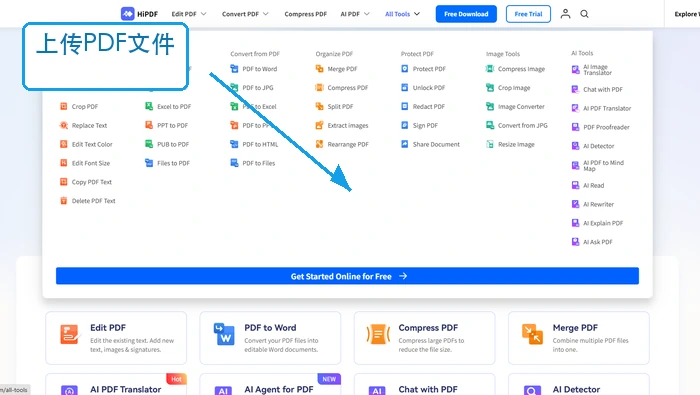Open the Copy PDF Text link
This screenshot has width=700, height=395.
[92, 182]
